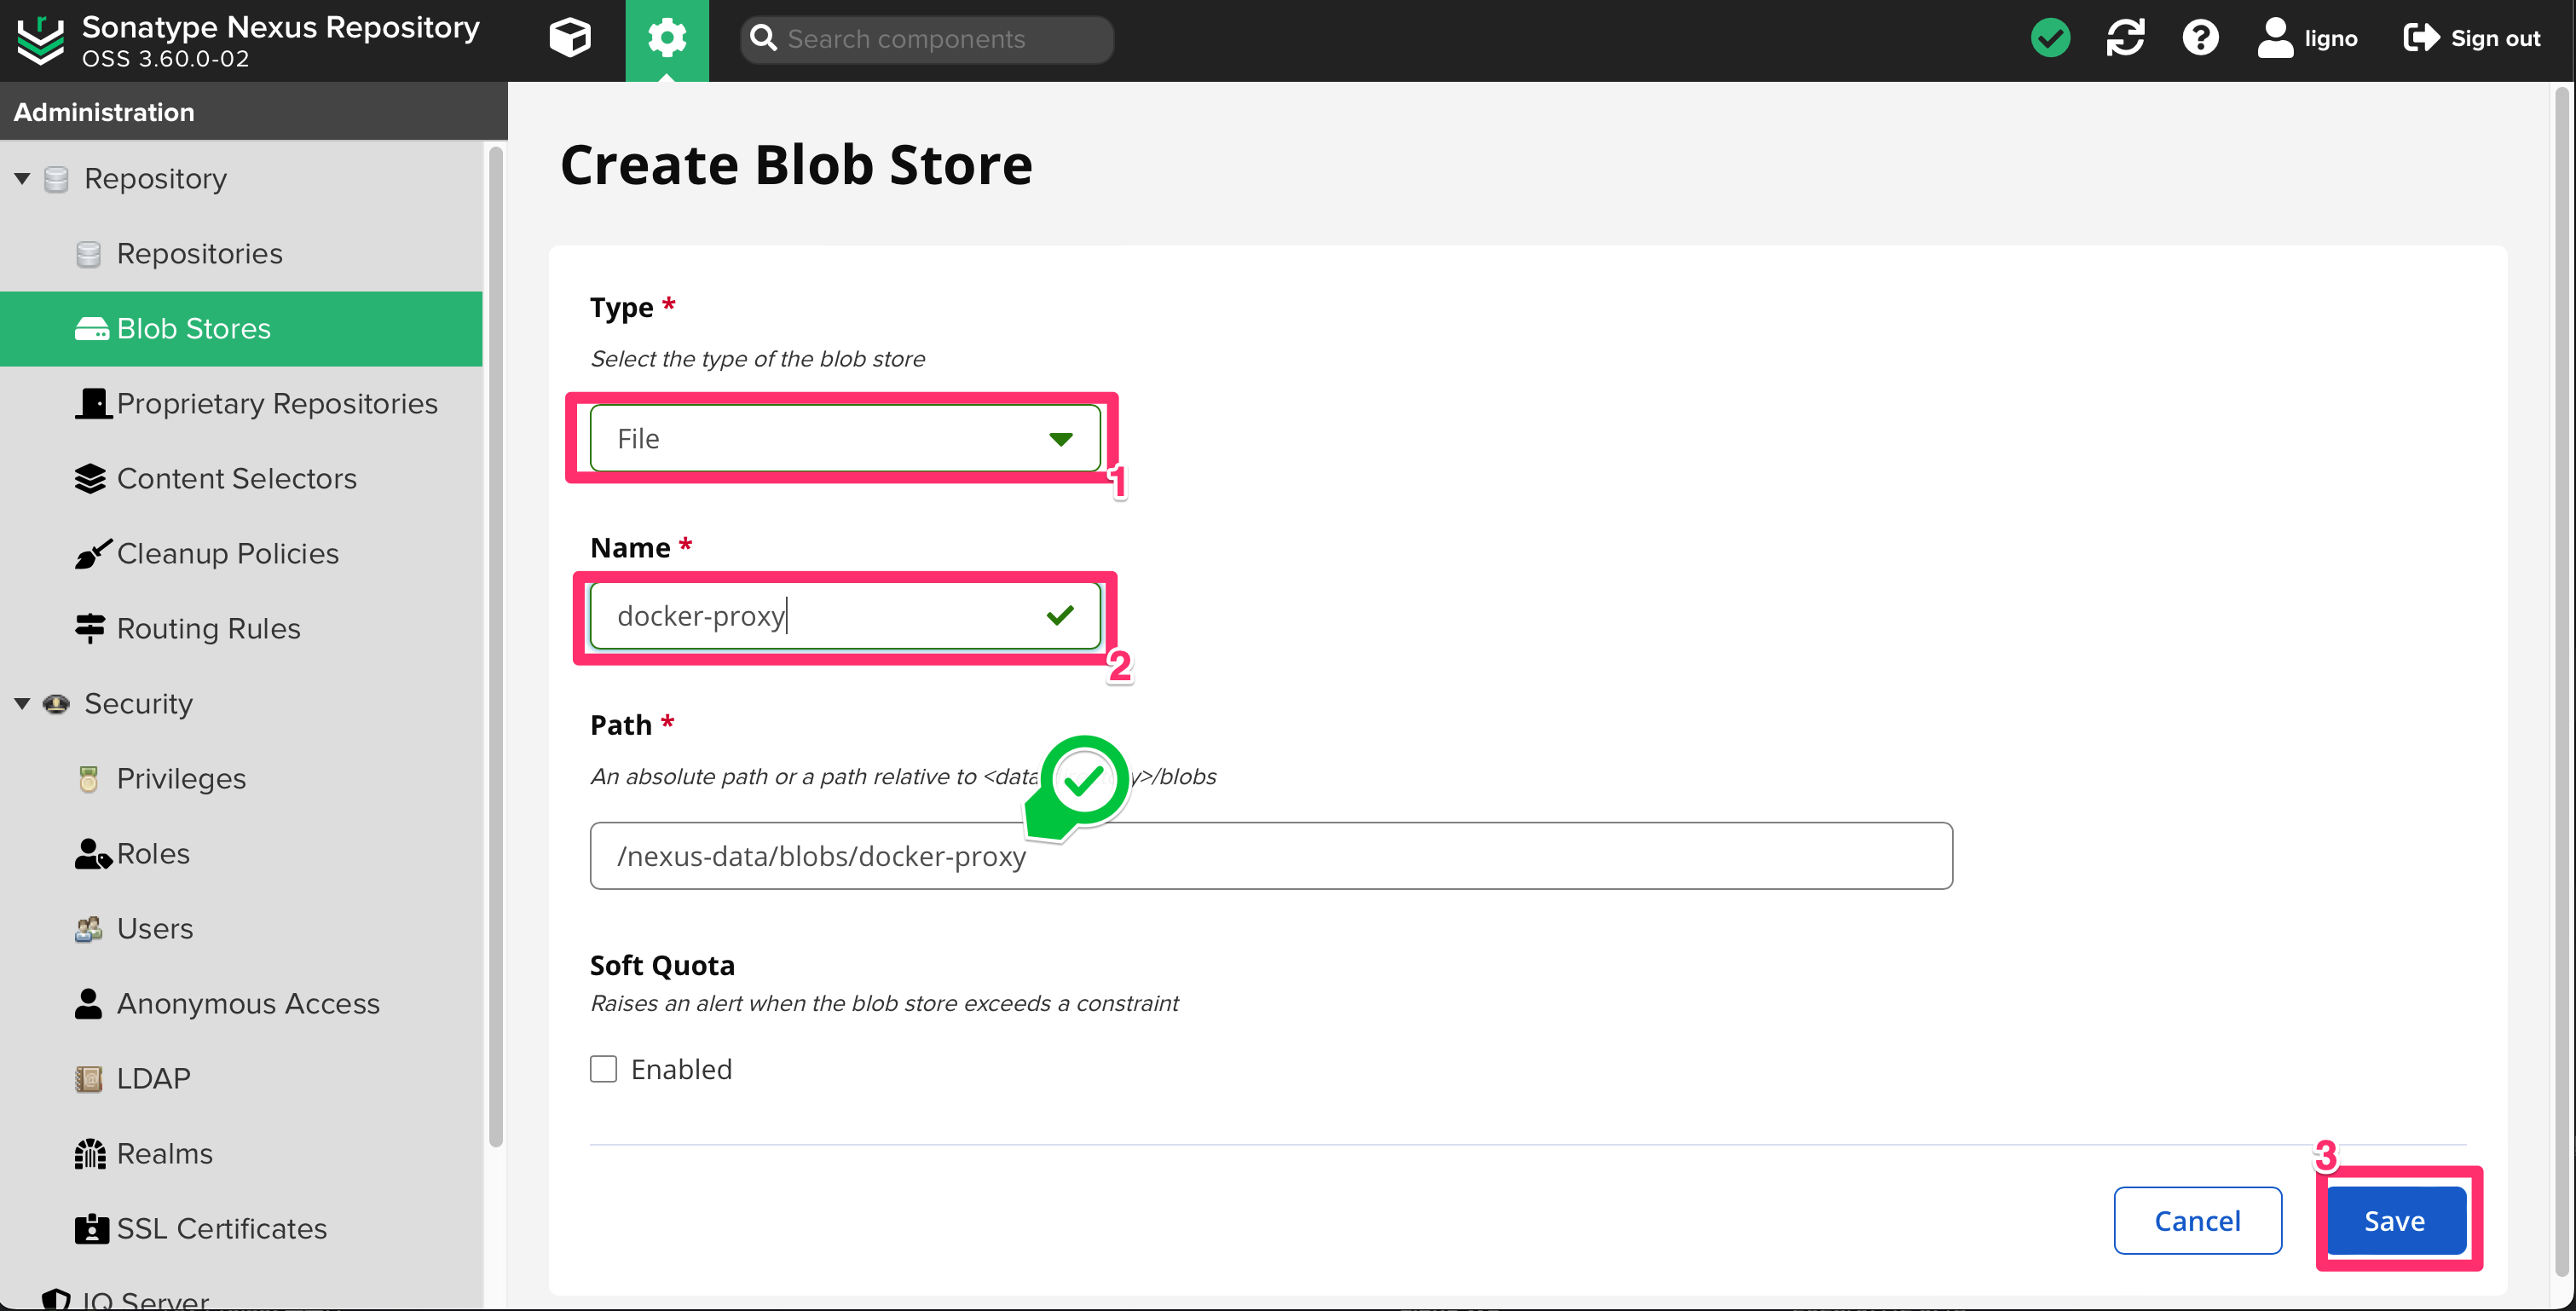Open the Type dropdown showing File
The width and height of the screenshot is (2576, 1311).
(844, 438)
